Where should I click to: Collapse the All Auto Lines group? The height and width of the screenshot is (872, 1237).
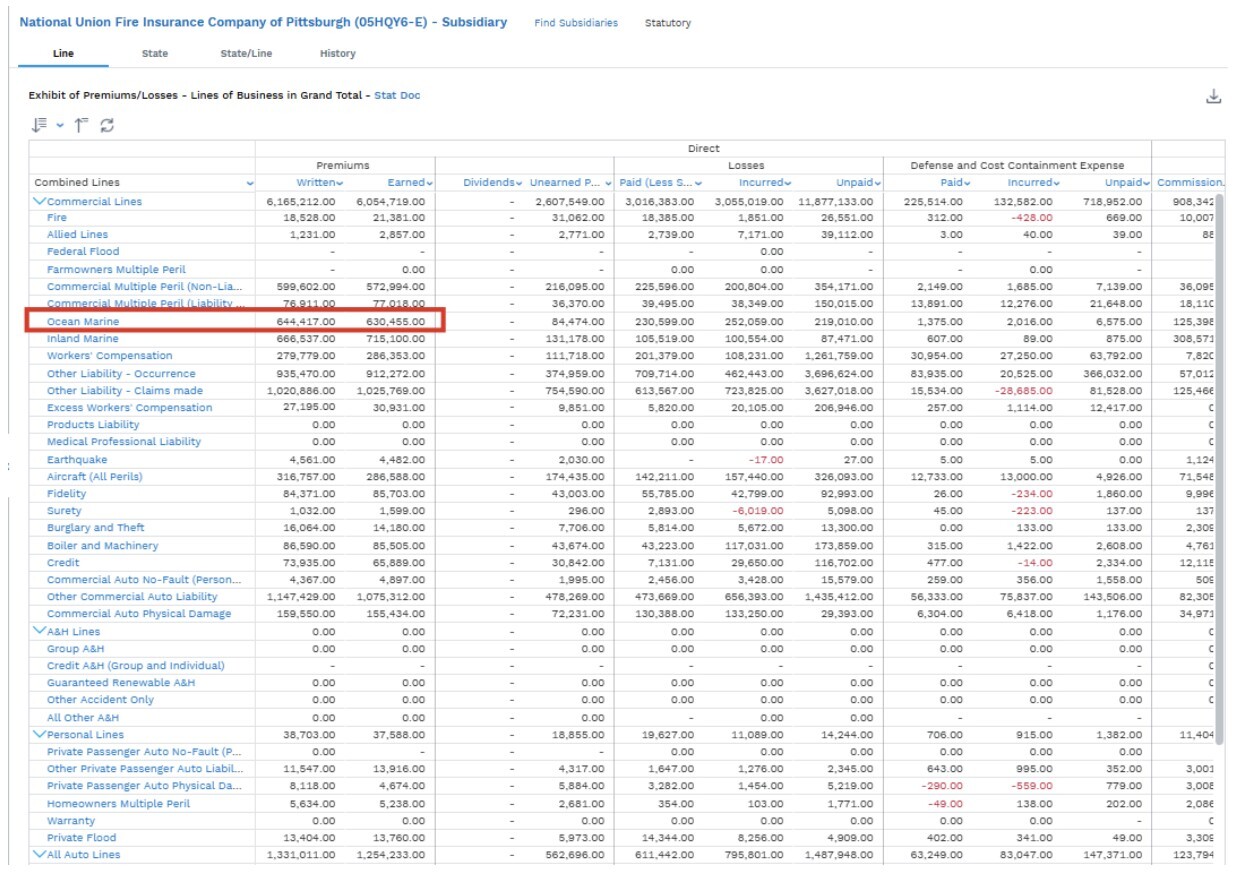[x=40, y=855]
